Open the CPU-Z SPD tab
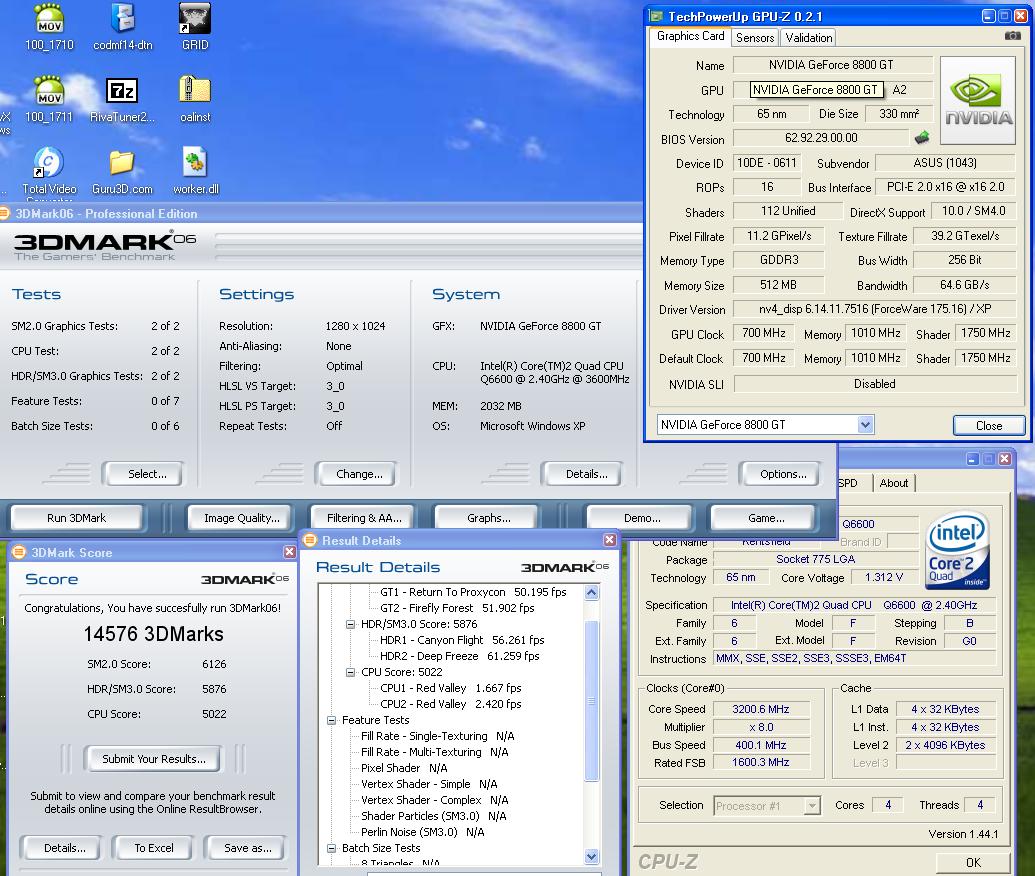 [x=850, y=483]
